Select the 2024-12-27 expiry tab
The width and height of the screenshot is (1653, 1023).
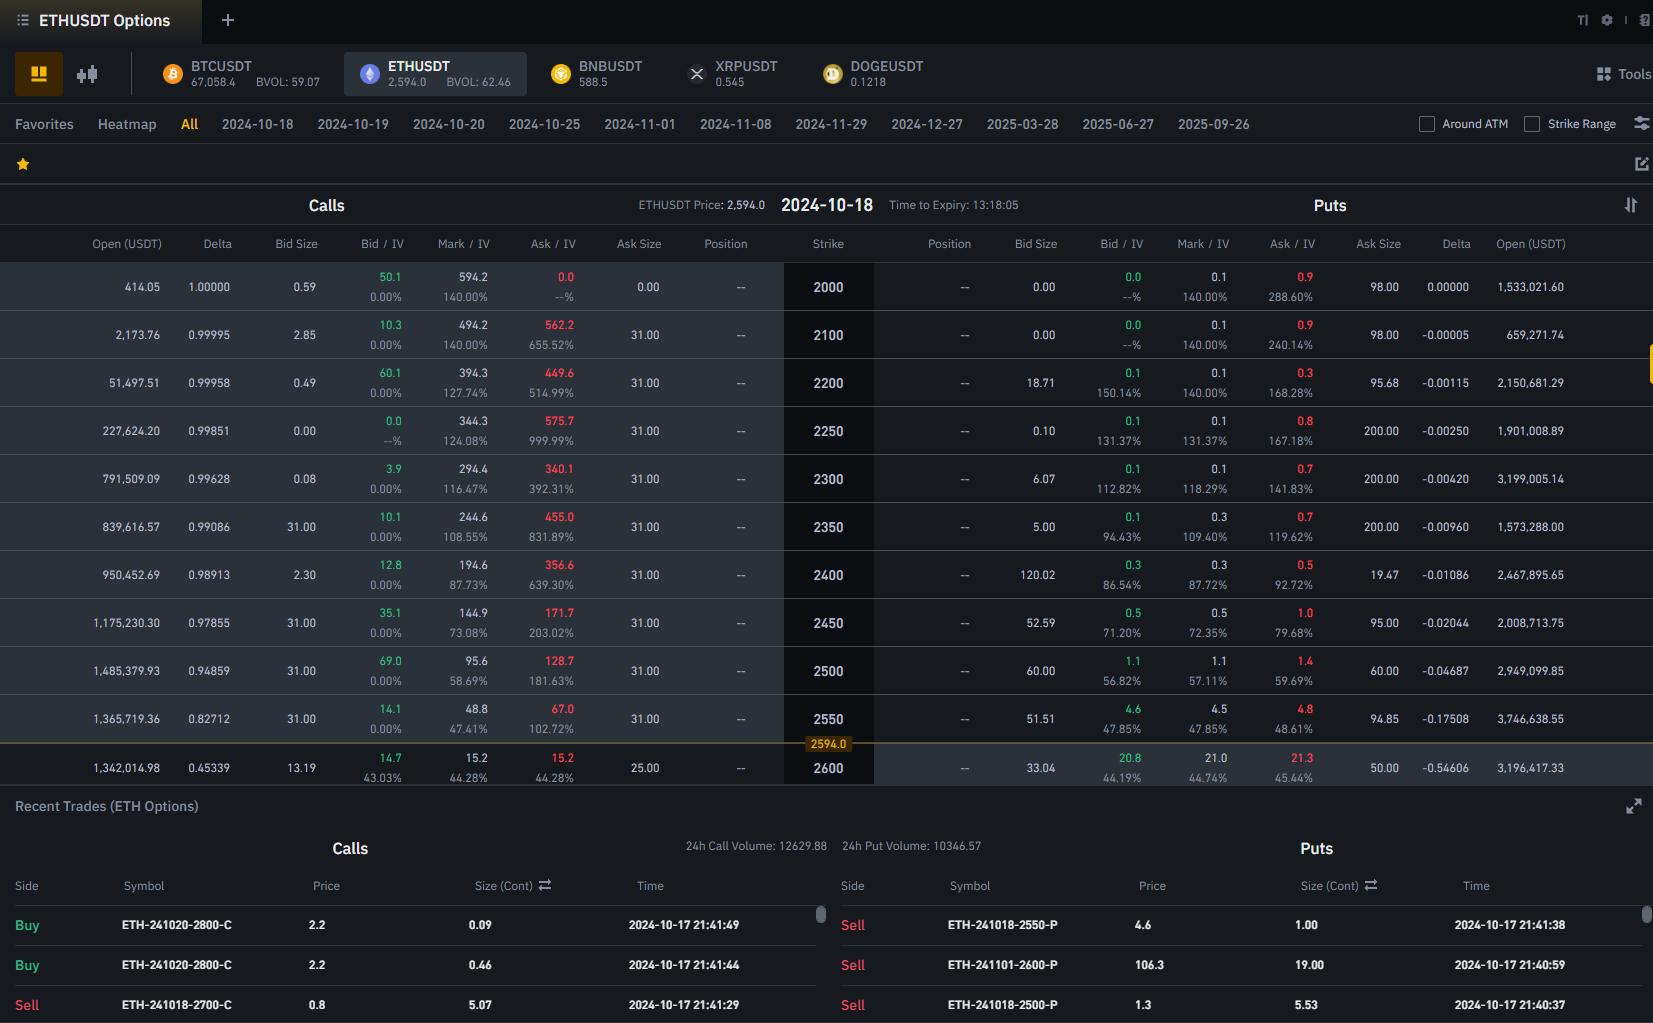coord(927,124)
